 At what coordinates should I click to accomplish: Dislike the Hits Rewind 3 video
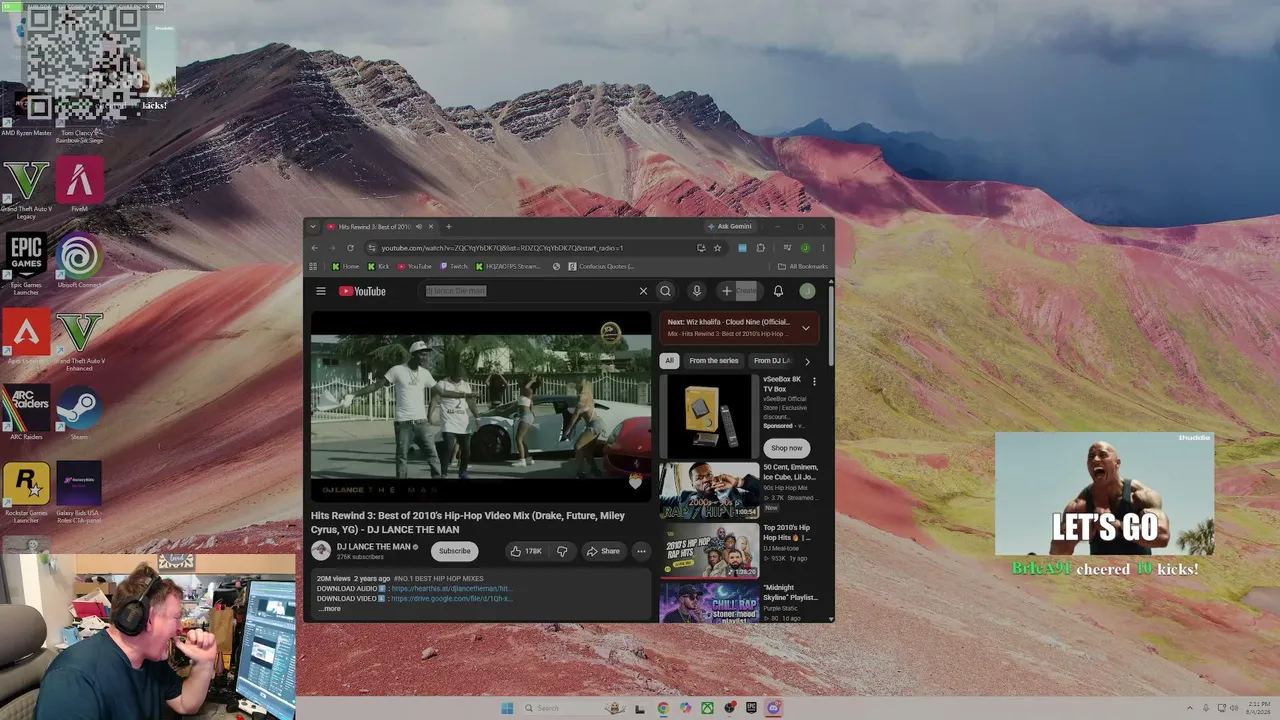[x=562, y=551]
